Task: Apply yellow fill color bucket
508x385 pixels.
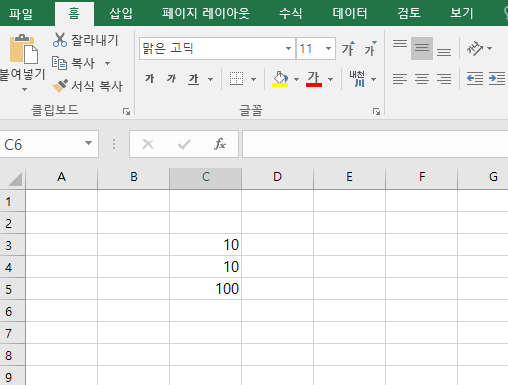Action: [280, 79]
